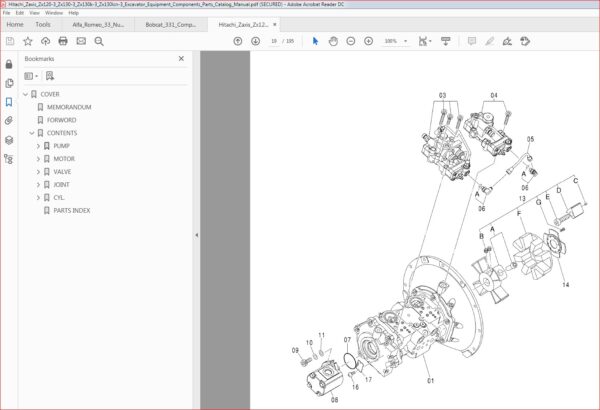Jump to PARTS INDEX bookmark
This screenshot has width=600, height=410.
coord(72,211)
